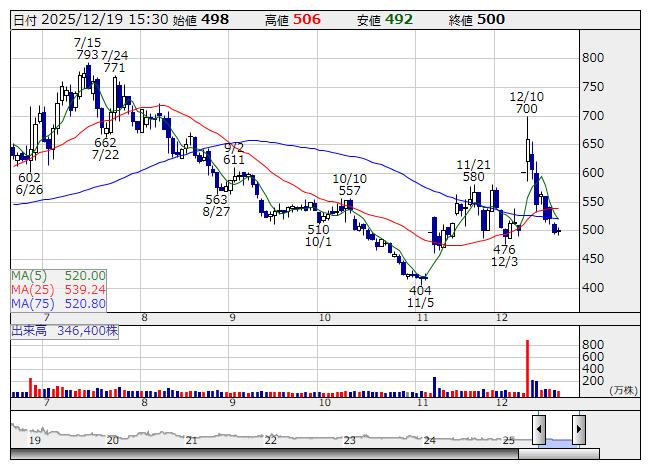The width and height of the screenshot is (653, 470).
Task: Click the 7/22 662 price label
Action: point(105,149)
